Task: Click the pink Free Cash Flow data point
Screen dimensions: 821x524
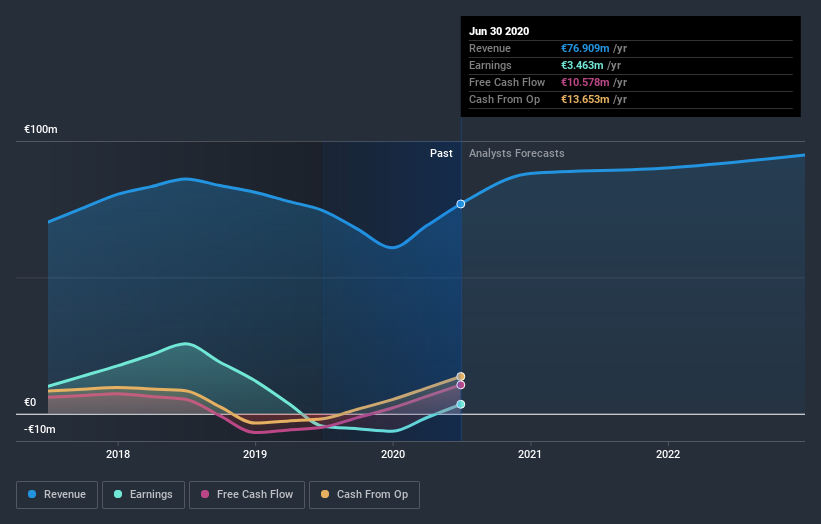Action: 461,385
